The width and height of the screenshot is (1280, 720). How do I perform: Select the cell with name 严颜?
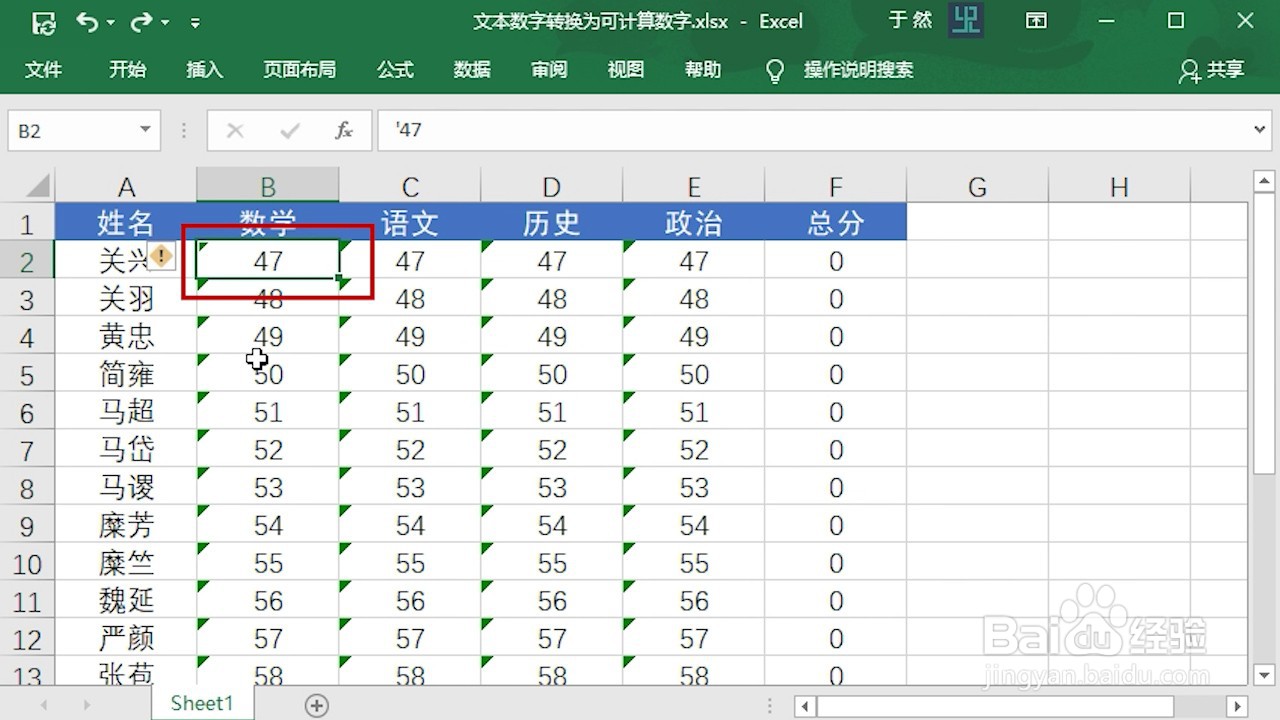click(126, 639)
